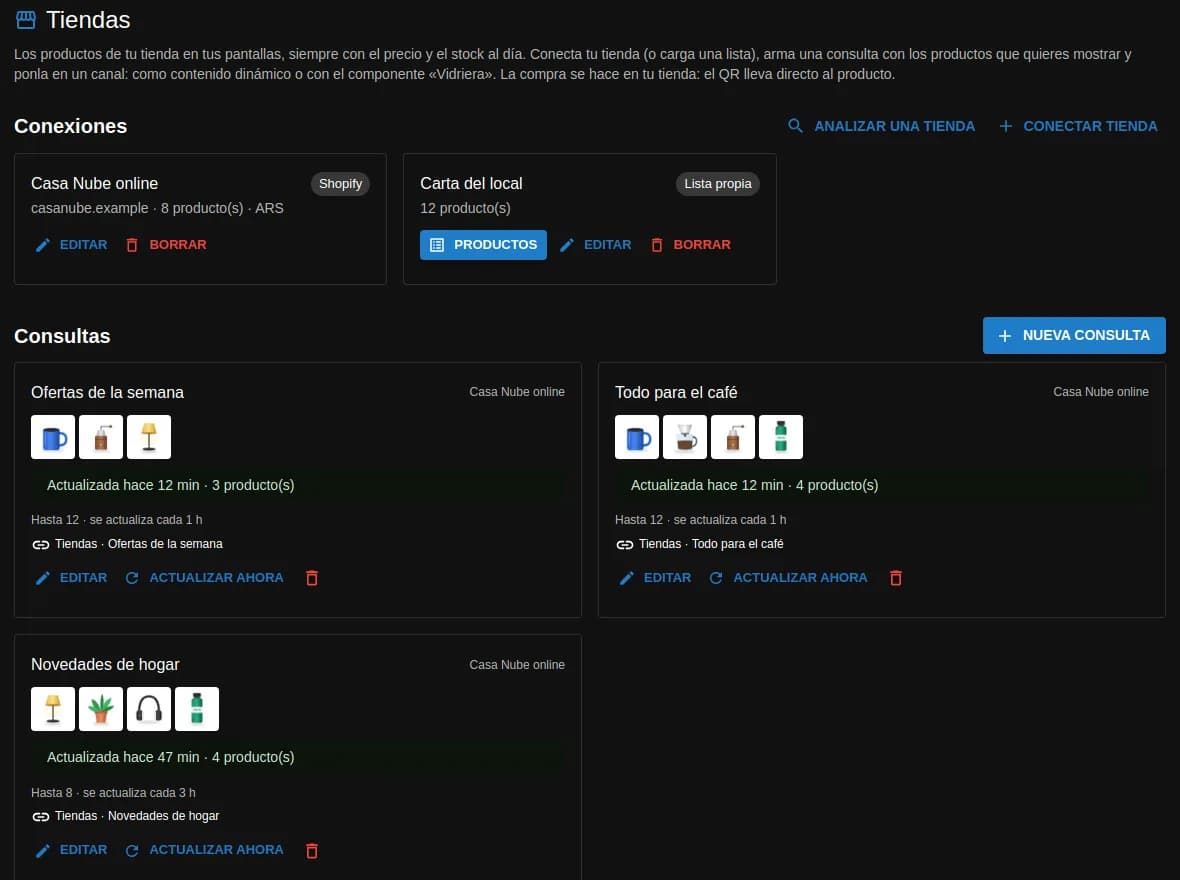Click 'Hasta 8 · se actualiza cada 3 h'
1180x880 pixels.
pyautogui.click(x=113, y=792)
